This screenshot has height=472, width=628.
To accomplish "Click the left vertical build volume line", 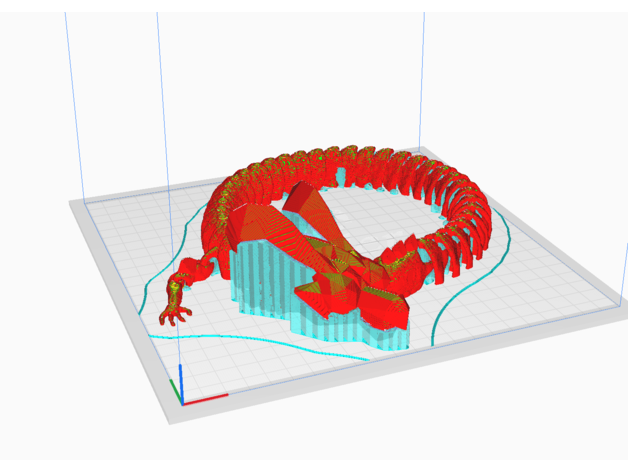I will coord(161,100).
